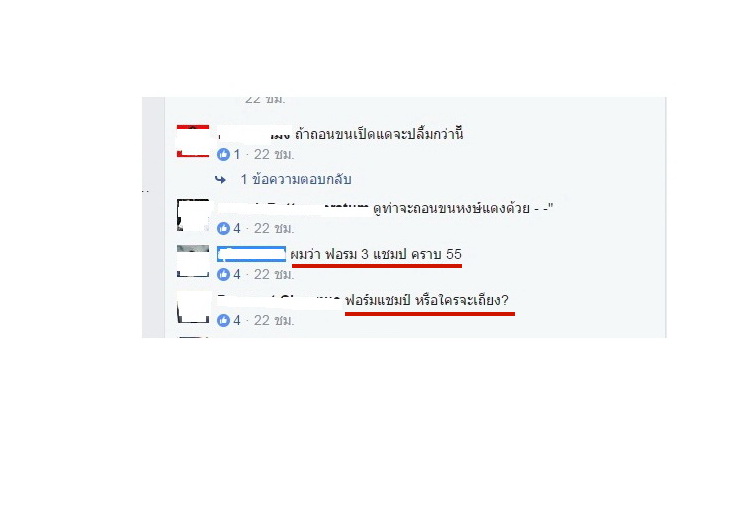The height and width of the screenshot is (507, 750).
Task: Click commenter name before ถ้าถอนขนเป็ดแดง text
Action: (254, 134)
